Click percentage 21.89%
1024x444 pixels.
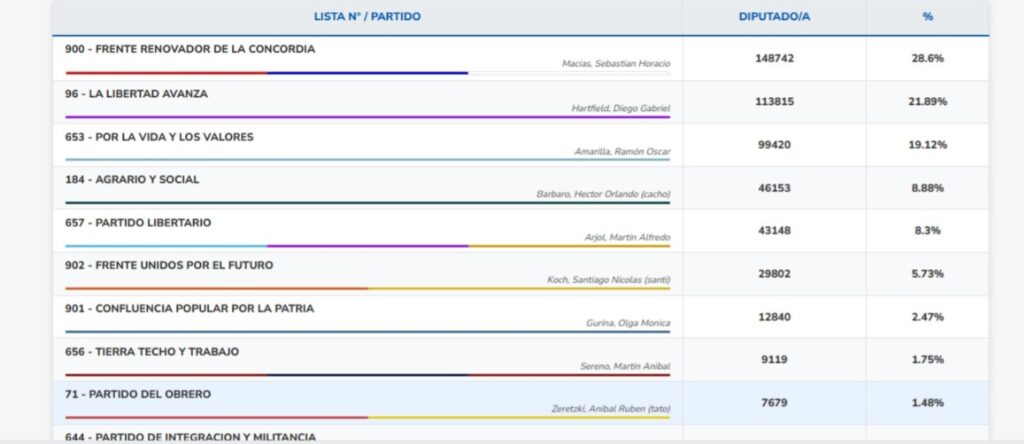pyautogui.click(x=927, y=101)
